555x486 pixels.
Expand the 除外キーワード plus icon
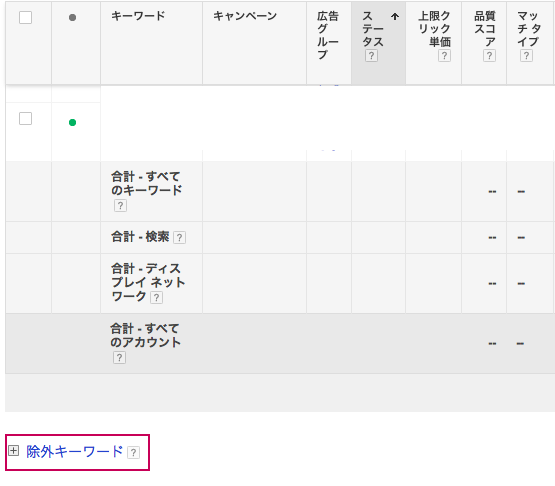coord(13,451)
